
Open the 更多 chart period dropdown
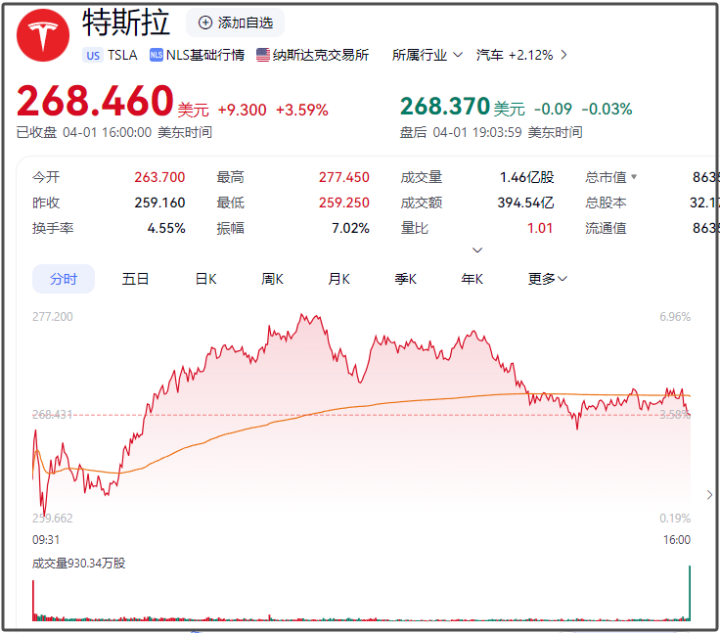click(x=547, y=279)
